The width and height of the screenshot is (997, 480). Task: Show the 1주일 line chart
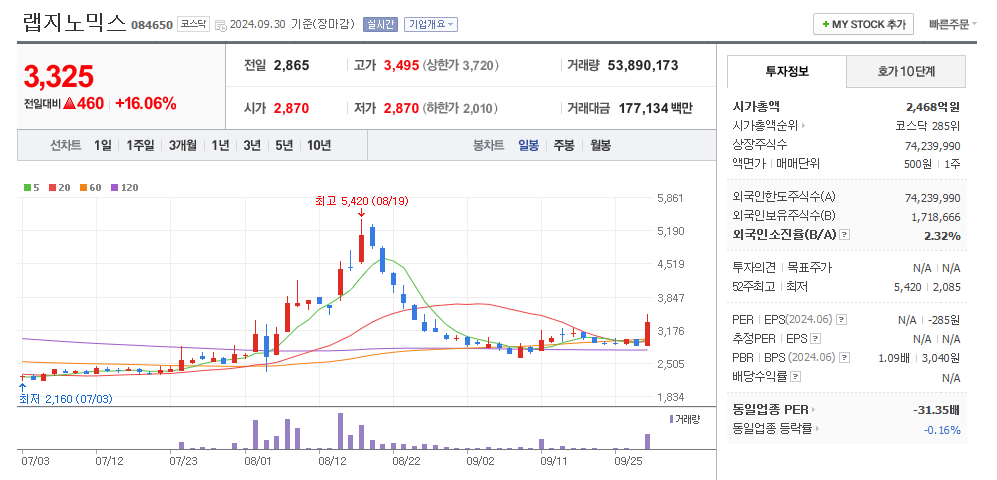pos(140,146)
